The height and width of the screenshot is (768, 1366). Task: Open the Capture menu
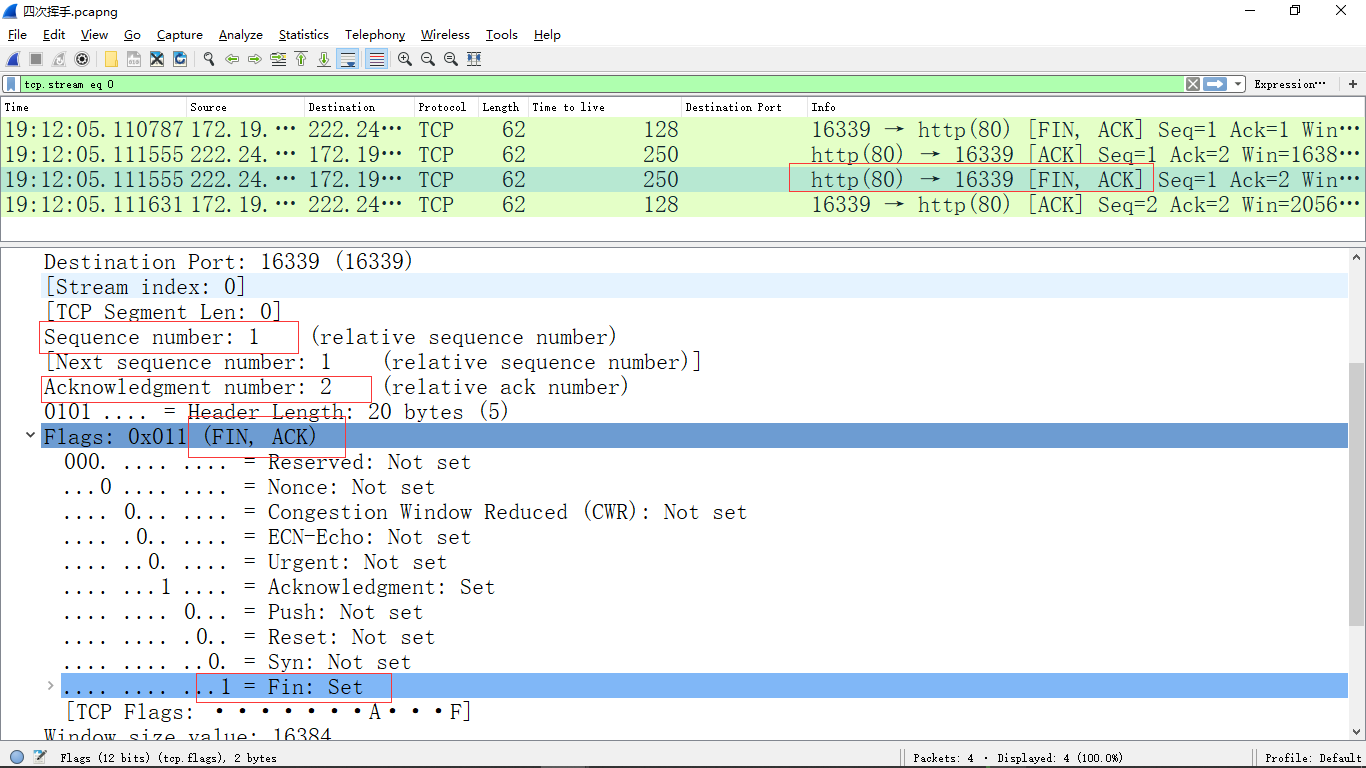click(x=180, y=34)
